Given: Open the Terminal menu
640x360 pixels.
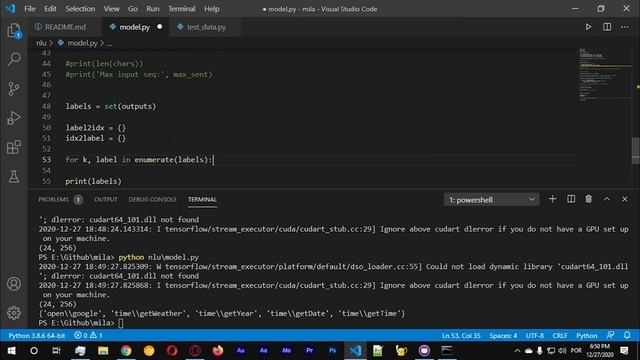Looking at the screenshot, I should pos(182,9).
